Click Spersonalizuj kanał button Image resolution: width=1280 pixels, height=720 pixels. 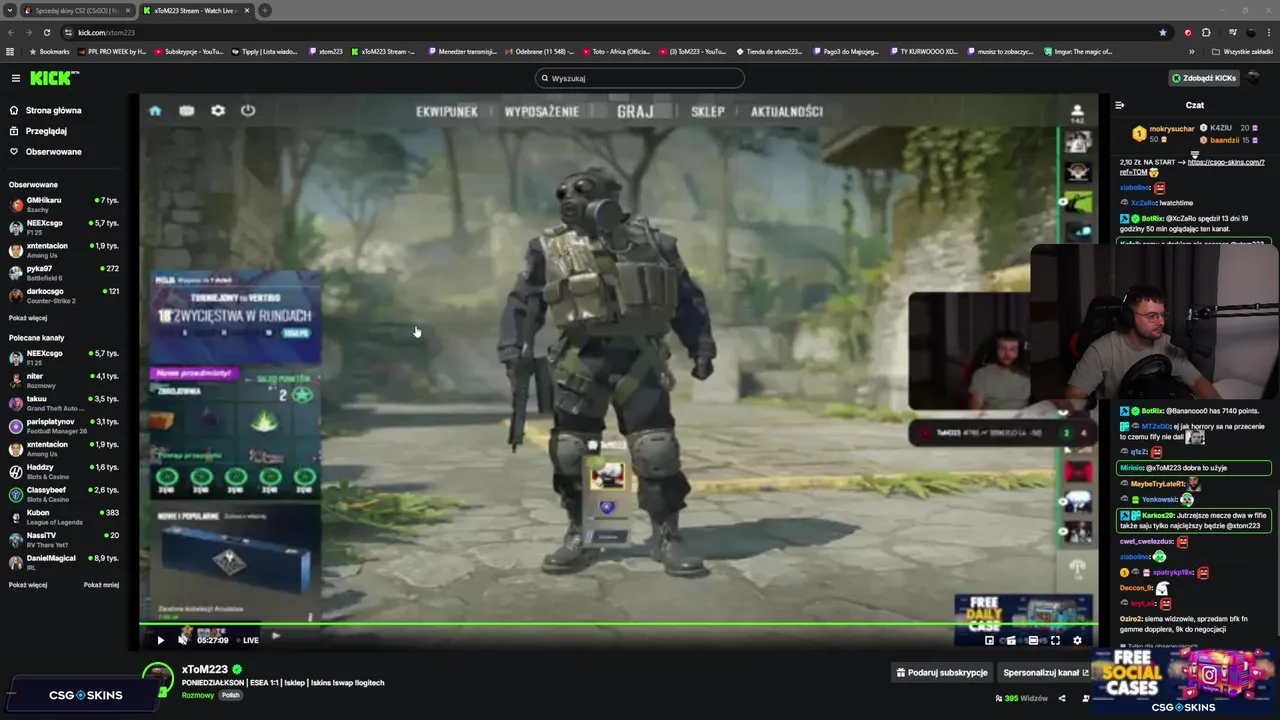point(1045,673)
